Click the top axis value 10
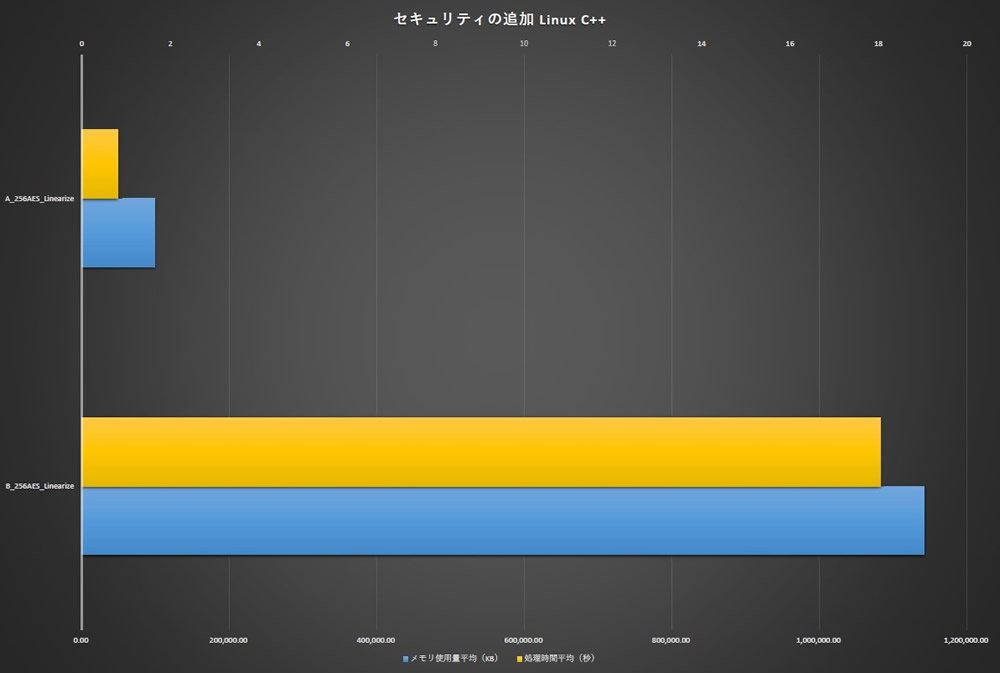1000x673 pixels. [524, 43]
